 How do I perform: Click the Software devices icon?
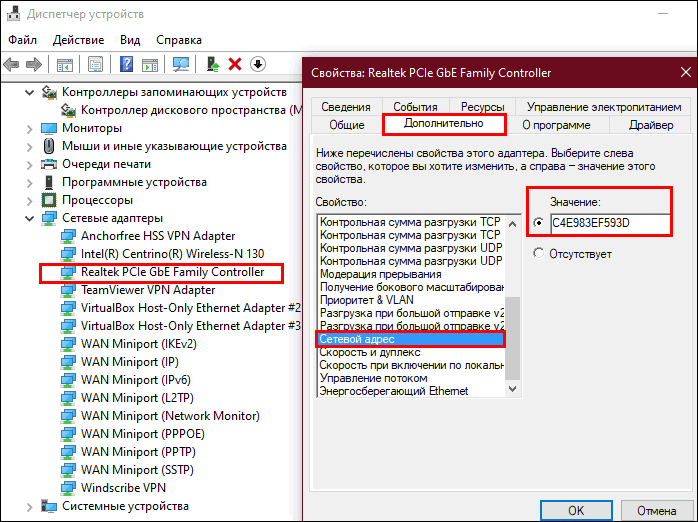click(x=49, y=182)
